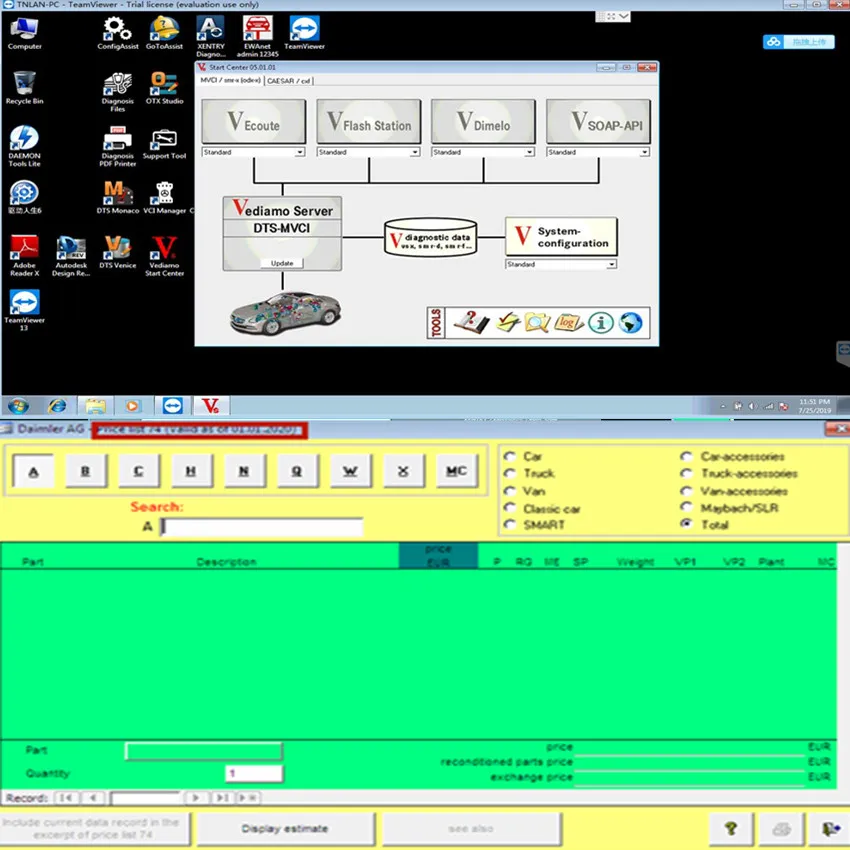Image resolution: width=850 pixels, height=850 pixels.
Task: Select the Adobe Reader X desktop icon
Action: click(x=24, y=256)
